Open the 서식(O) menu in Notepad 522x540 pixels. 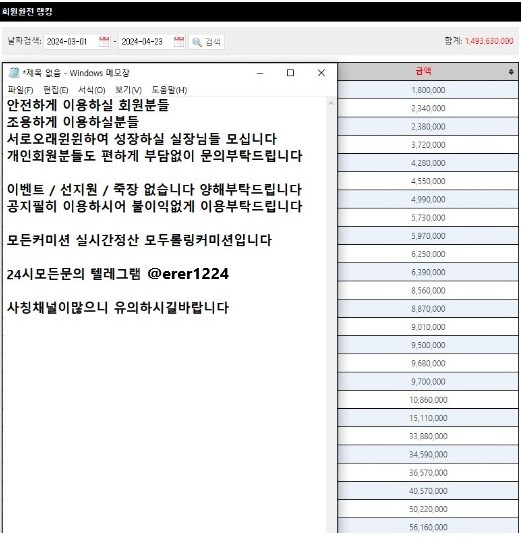[91, 90]
